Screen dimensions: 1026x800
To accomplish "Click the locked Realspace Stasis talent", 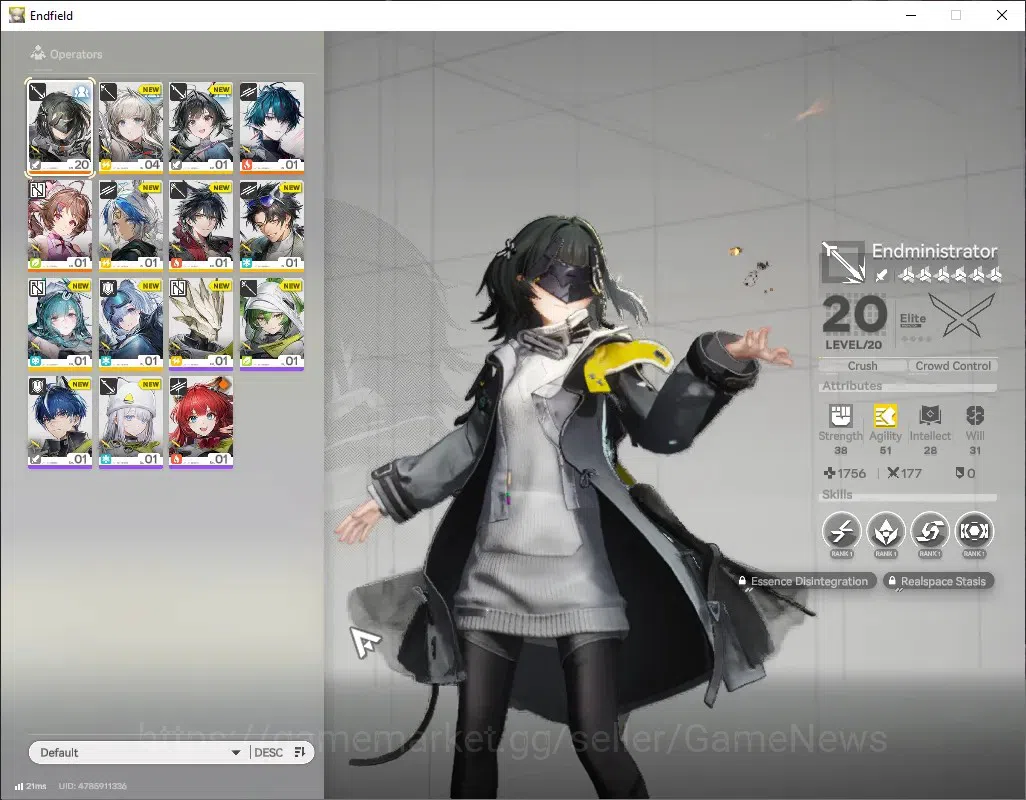I will pos(938,581).
